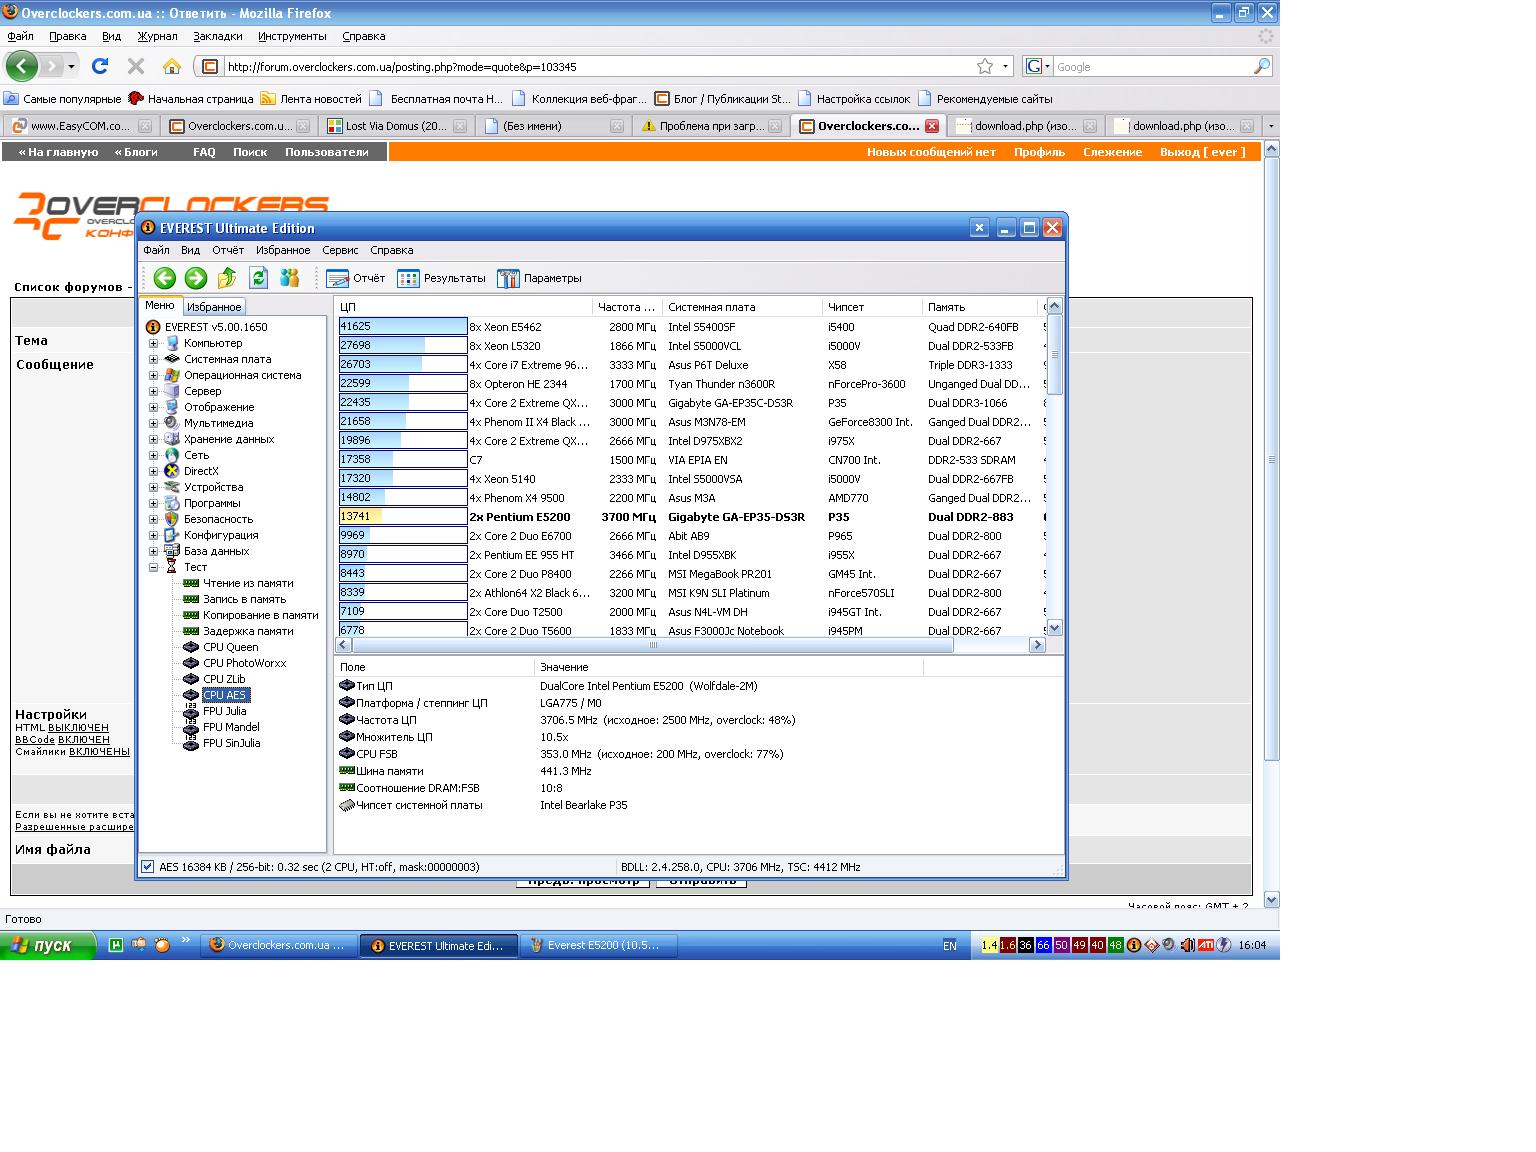This screenshot has height=1152, width=1536.
Task: Open the search engine dropdown in the Firefox search box
Action: coord(1039,66)
